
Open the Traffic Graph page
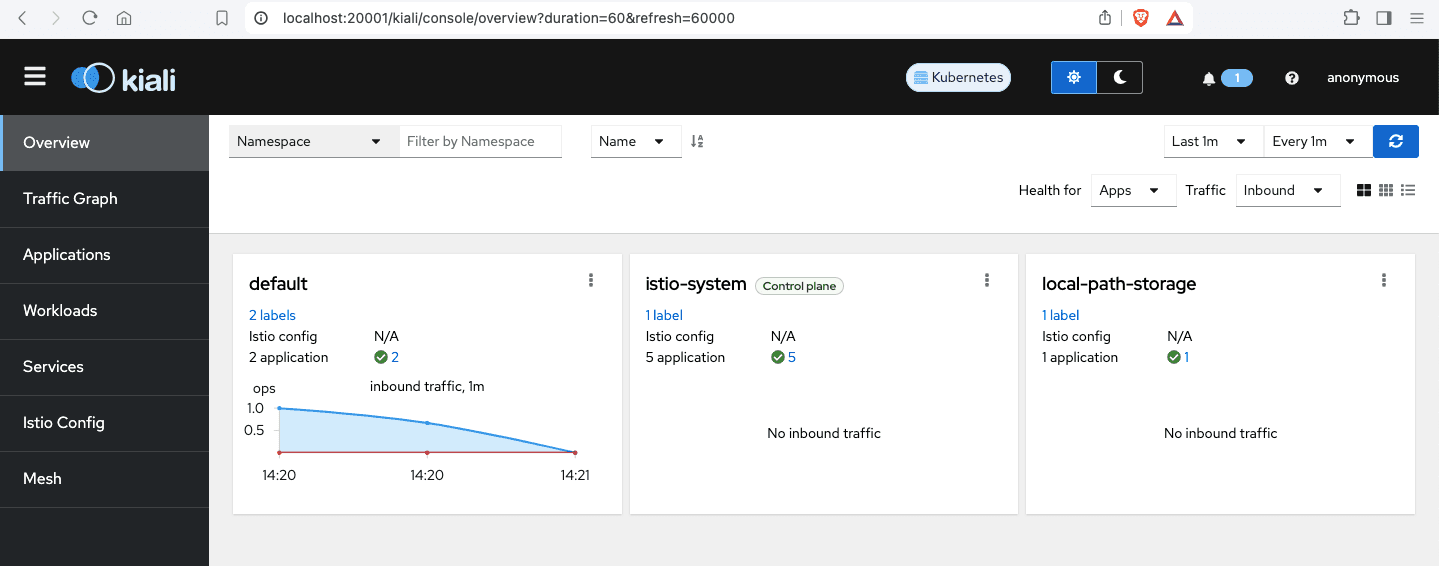coord(105,198)
